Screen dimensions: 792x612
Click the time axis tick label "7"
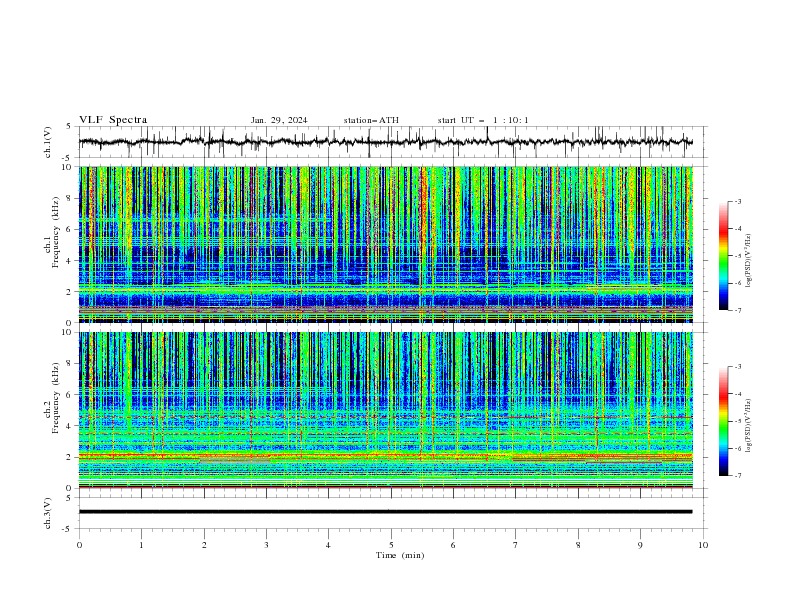click(x=516, y=545)
